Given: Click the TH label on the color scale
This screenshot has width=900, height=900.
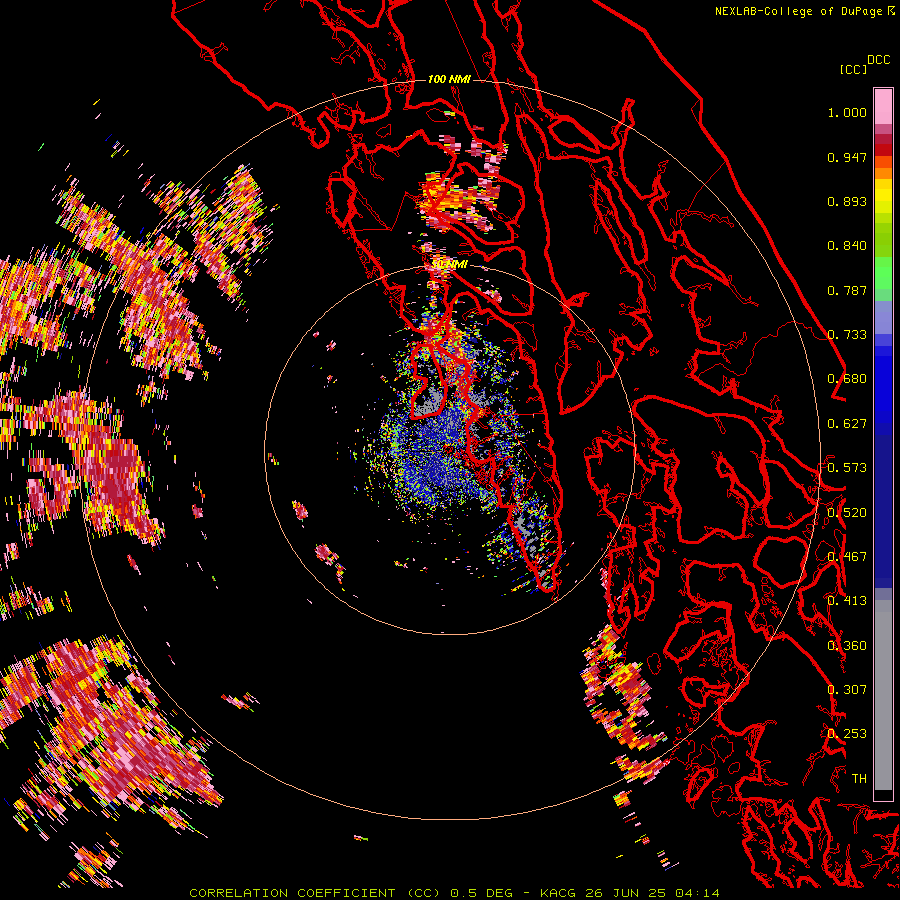Looking at the screenshot, I should tap(859, 779).
